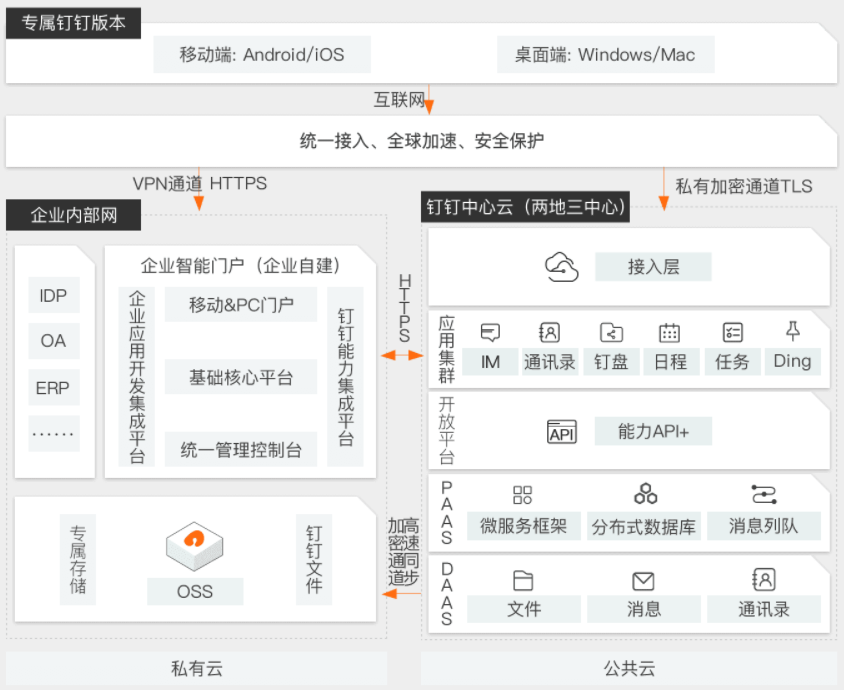Select the vertical 企业应用开发集成平台 label

pyautogui.click(x=137, y=377)
